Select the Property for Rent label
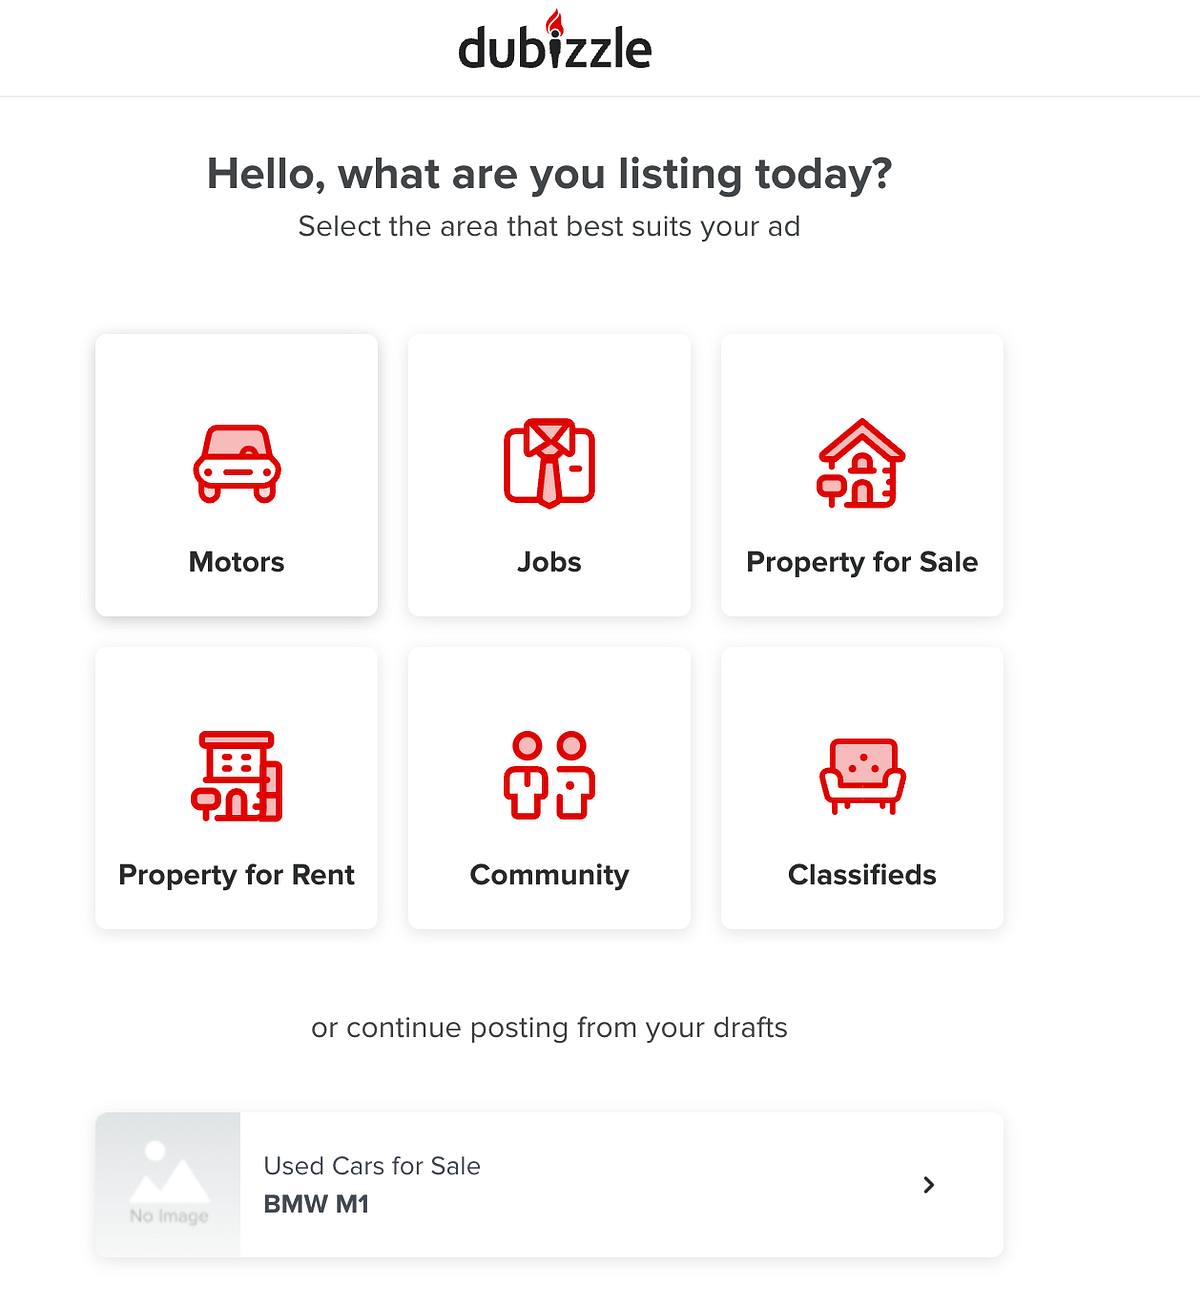This screenshot has height=1290, width=1200. (x=237, y=875)
